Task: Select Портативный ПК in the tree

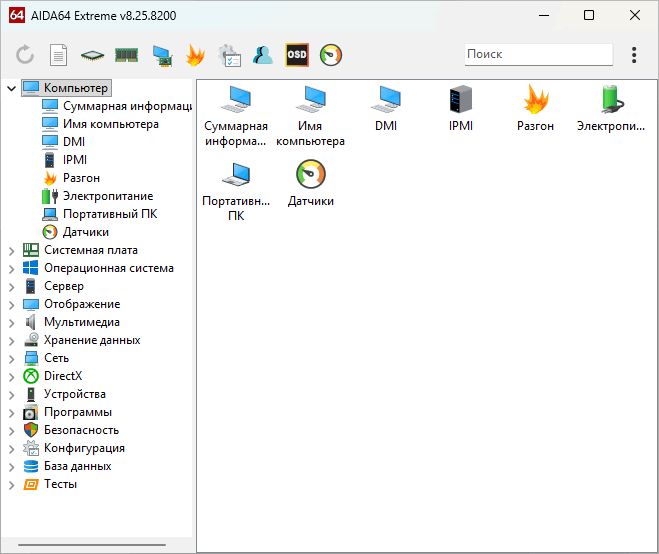Action: 109,214
